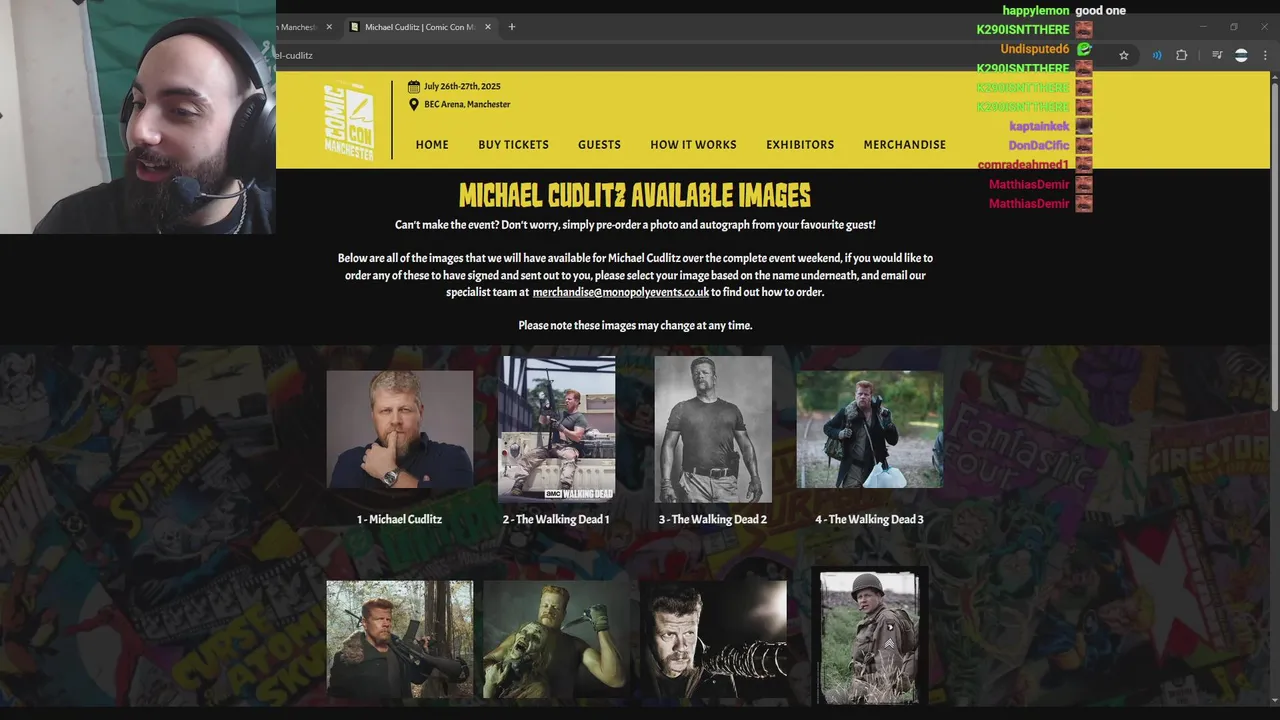Close the Michael Cudlitz tab
This screenshot has height=720, width=1280.
[x=488, y=27]
